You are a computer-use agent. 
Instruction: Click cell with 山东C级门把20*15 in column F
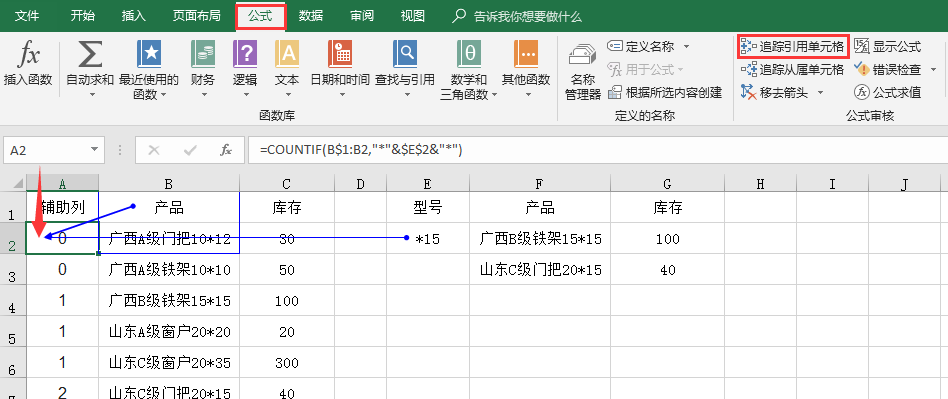[x=540, y=270]
